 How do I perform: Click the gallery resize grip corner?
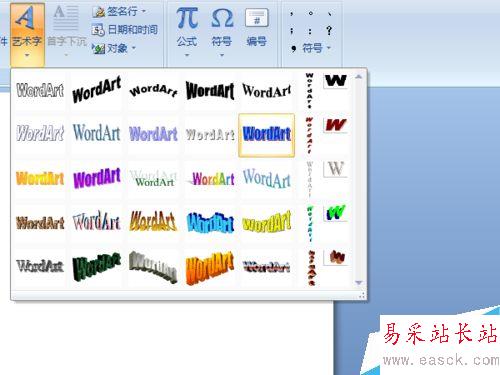tap(362, 295)
